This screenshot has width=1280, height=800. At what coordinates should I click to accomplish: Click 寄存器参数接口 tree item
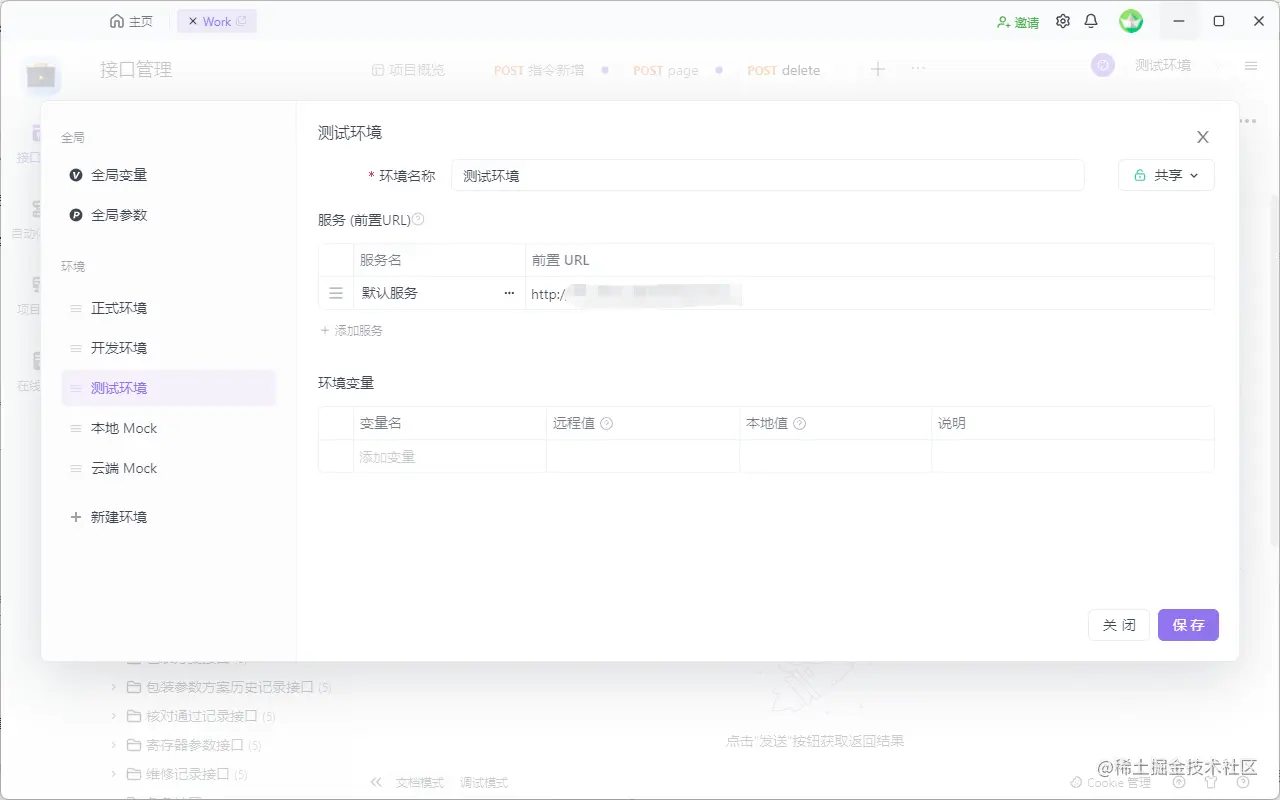(195, 745)
